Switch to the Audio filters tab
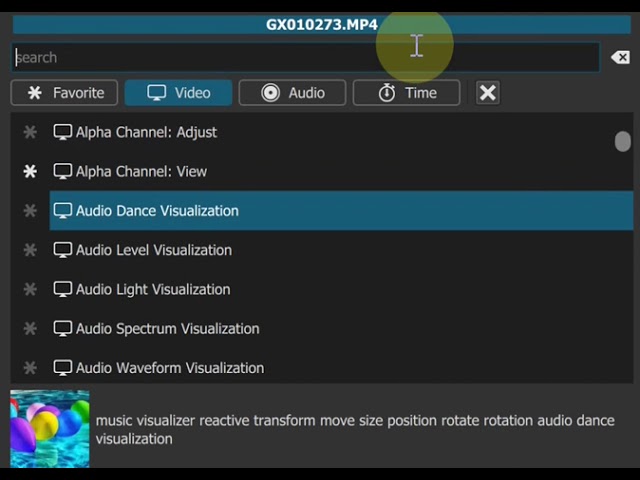This screenshot has height=480, width=640. (x=292, y=93)
